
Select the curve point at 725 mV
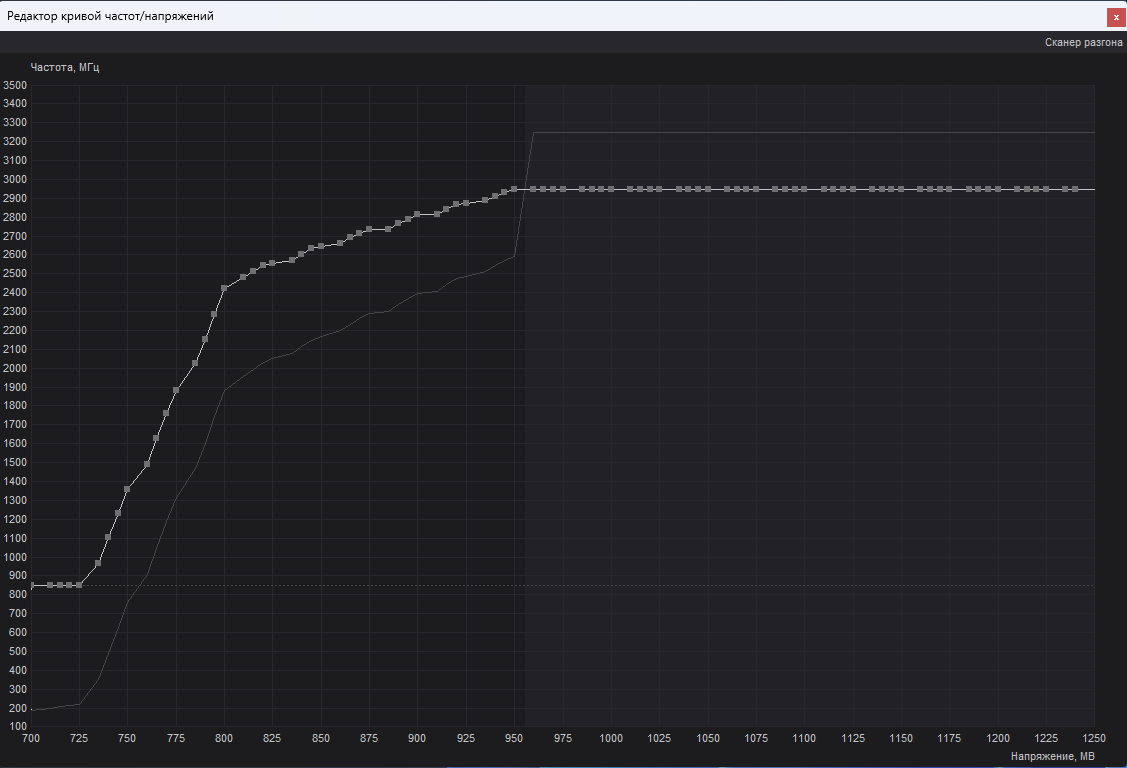pos(79,586)
